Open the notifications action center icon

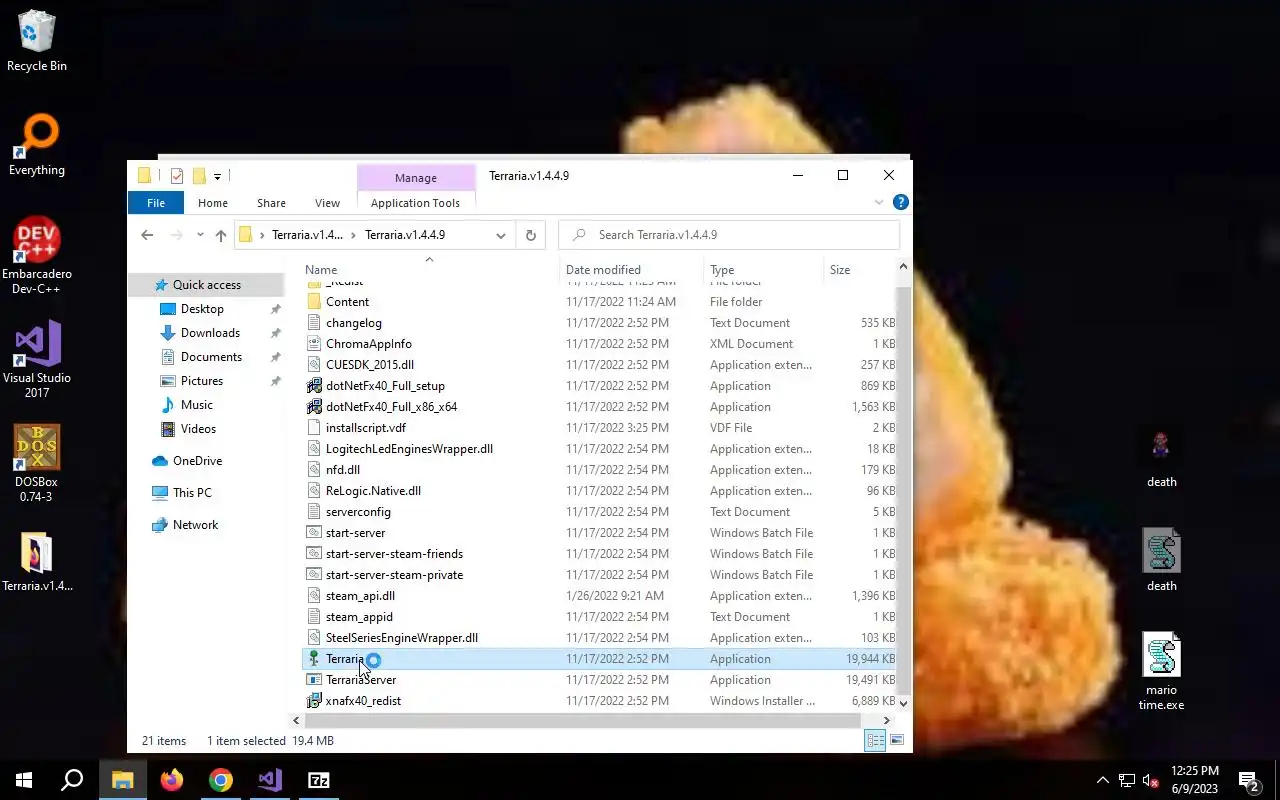(x=1249, y=781)
